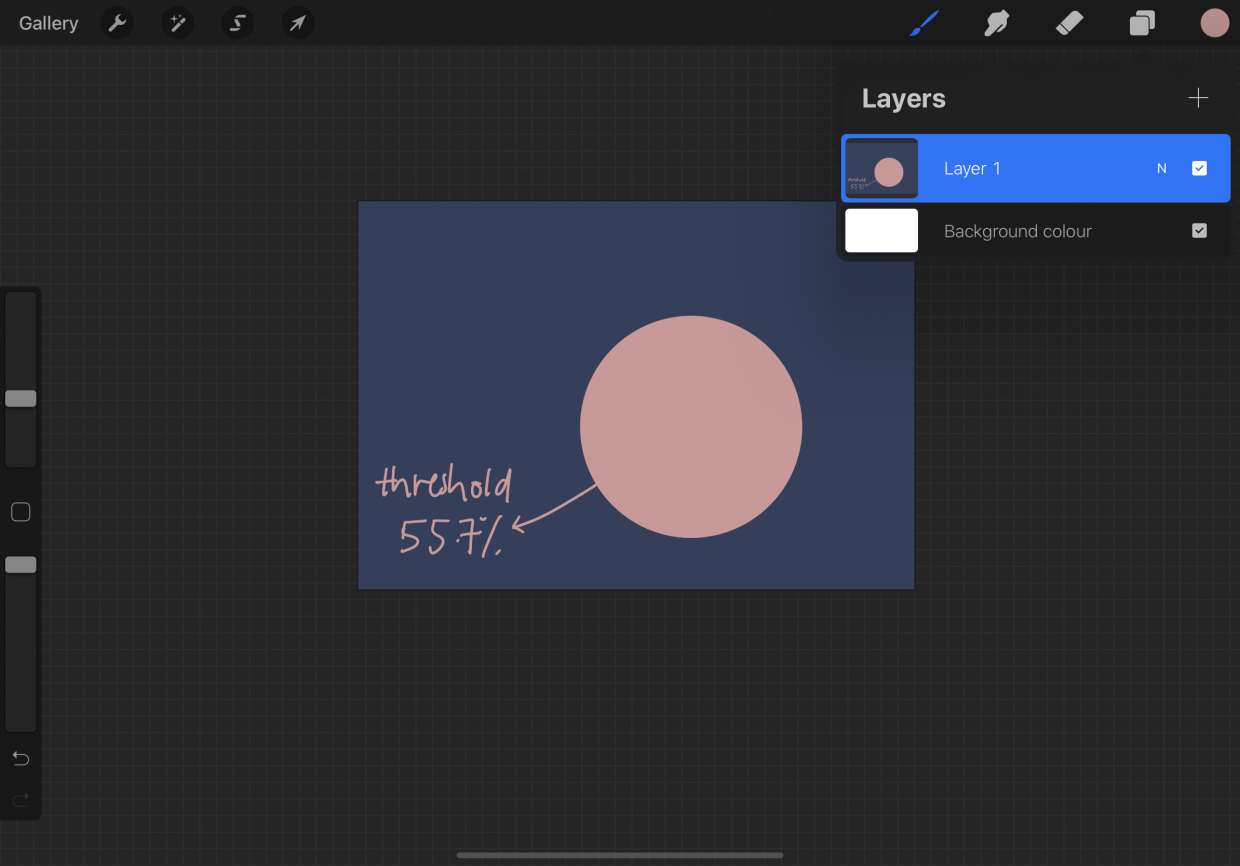Viewport: 1240px width, 866px height.
Task: Return to the Gallery
Action: pos(48,23)
